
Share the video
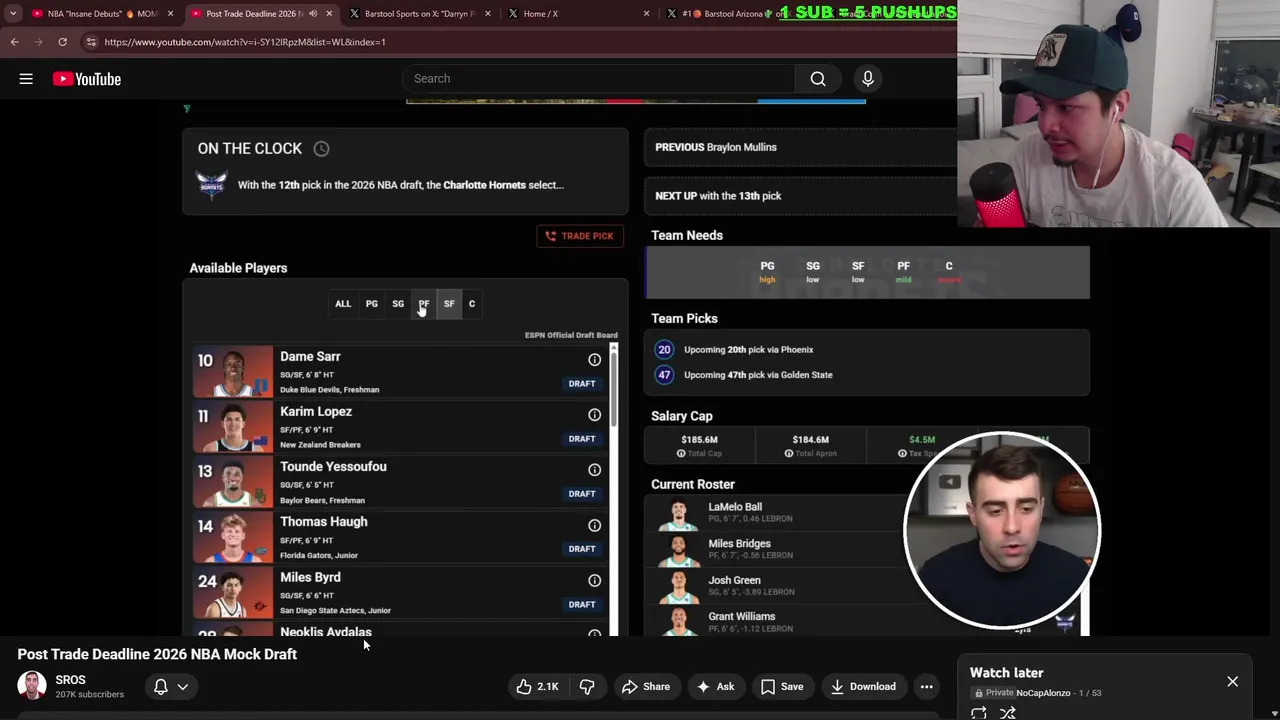(645, 687)
